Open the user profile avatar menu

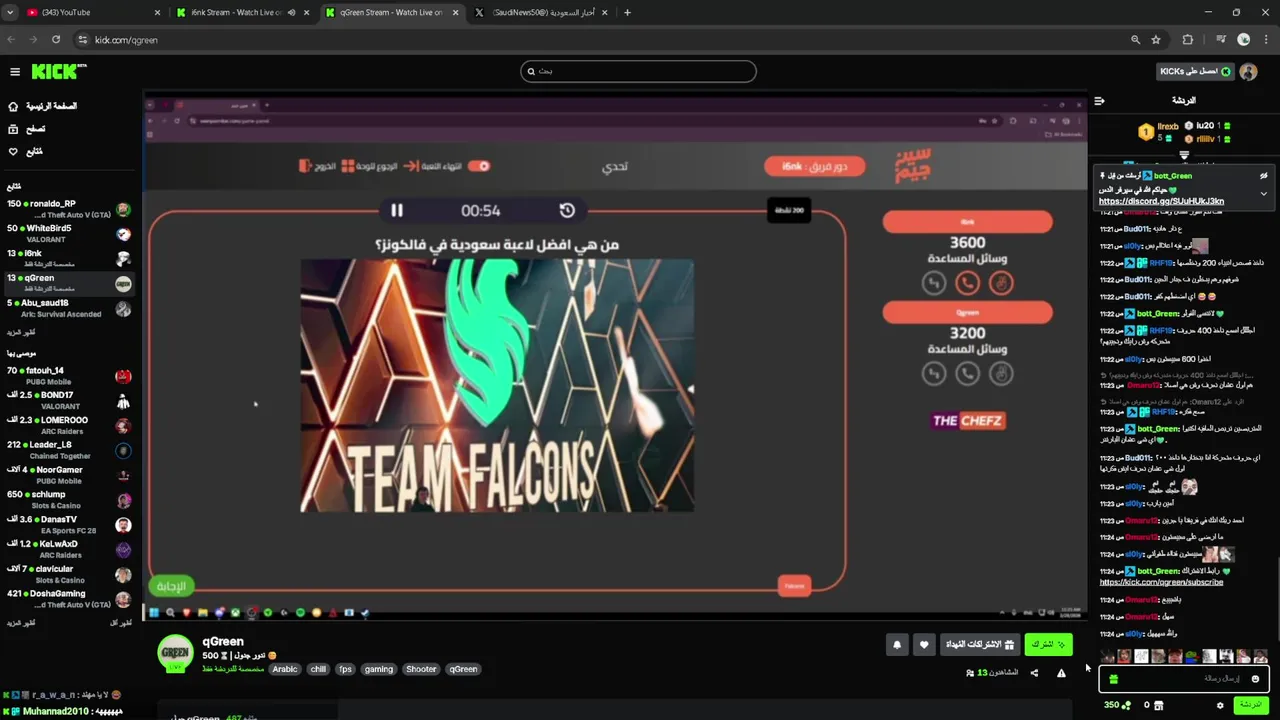tap(1248, 72)
